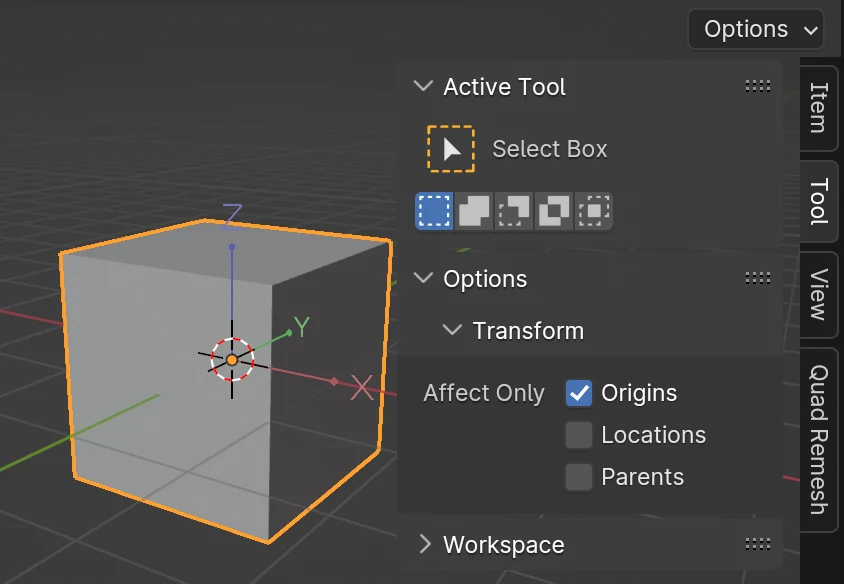This screenshot has height=584, width=844.
Task: Choose Subtract existing selection mode
Action: [514, 212]
